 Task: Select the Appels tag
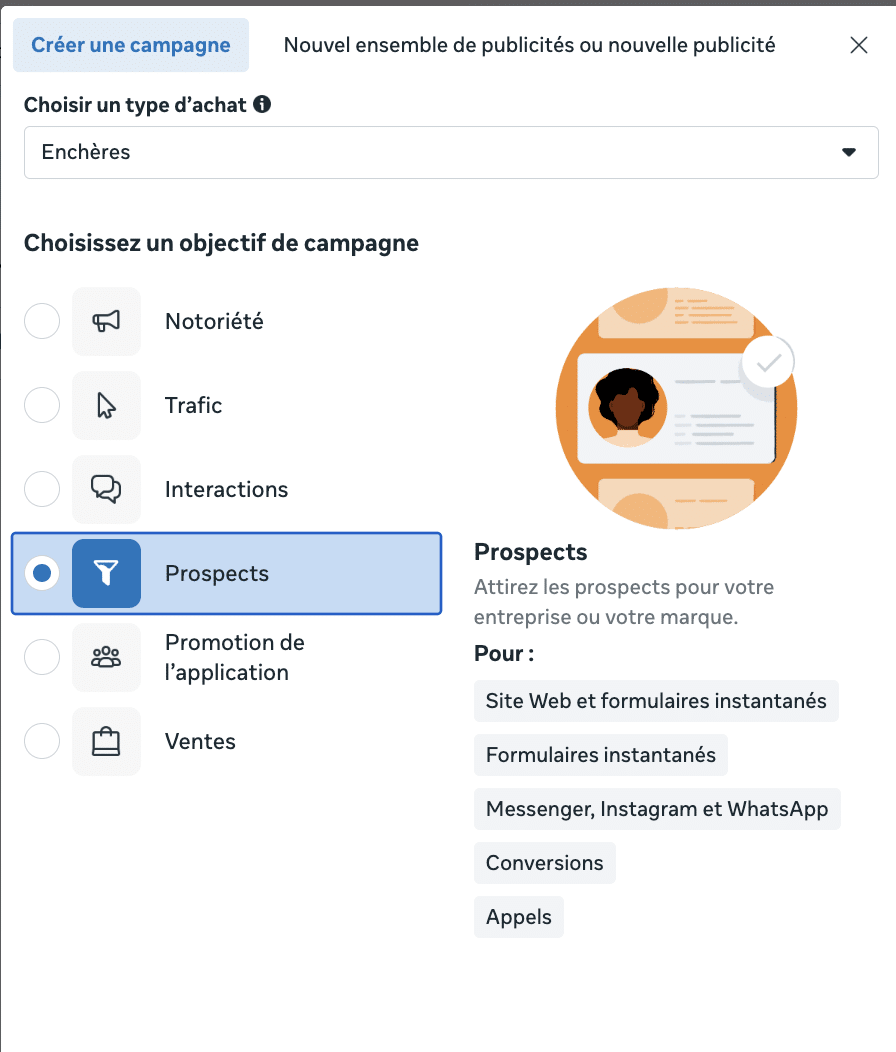[x=518, y=916]
